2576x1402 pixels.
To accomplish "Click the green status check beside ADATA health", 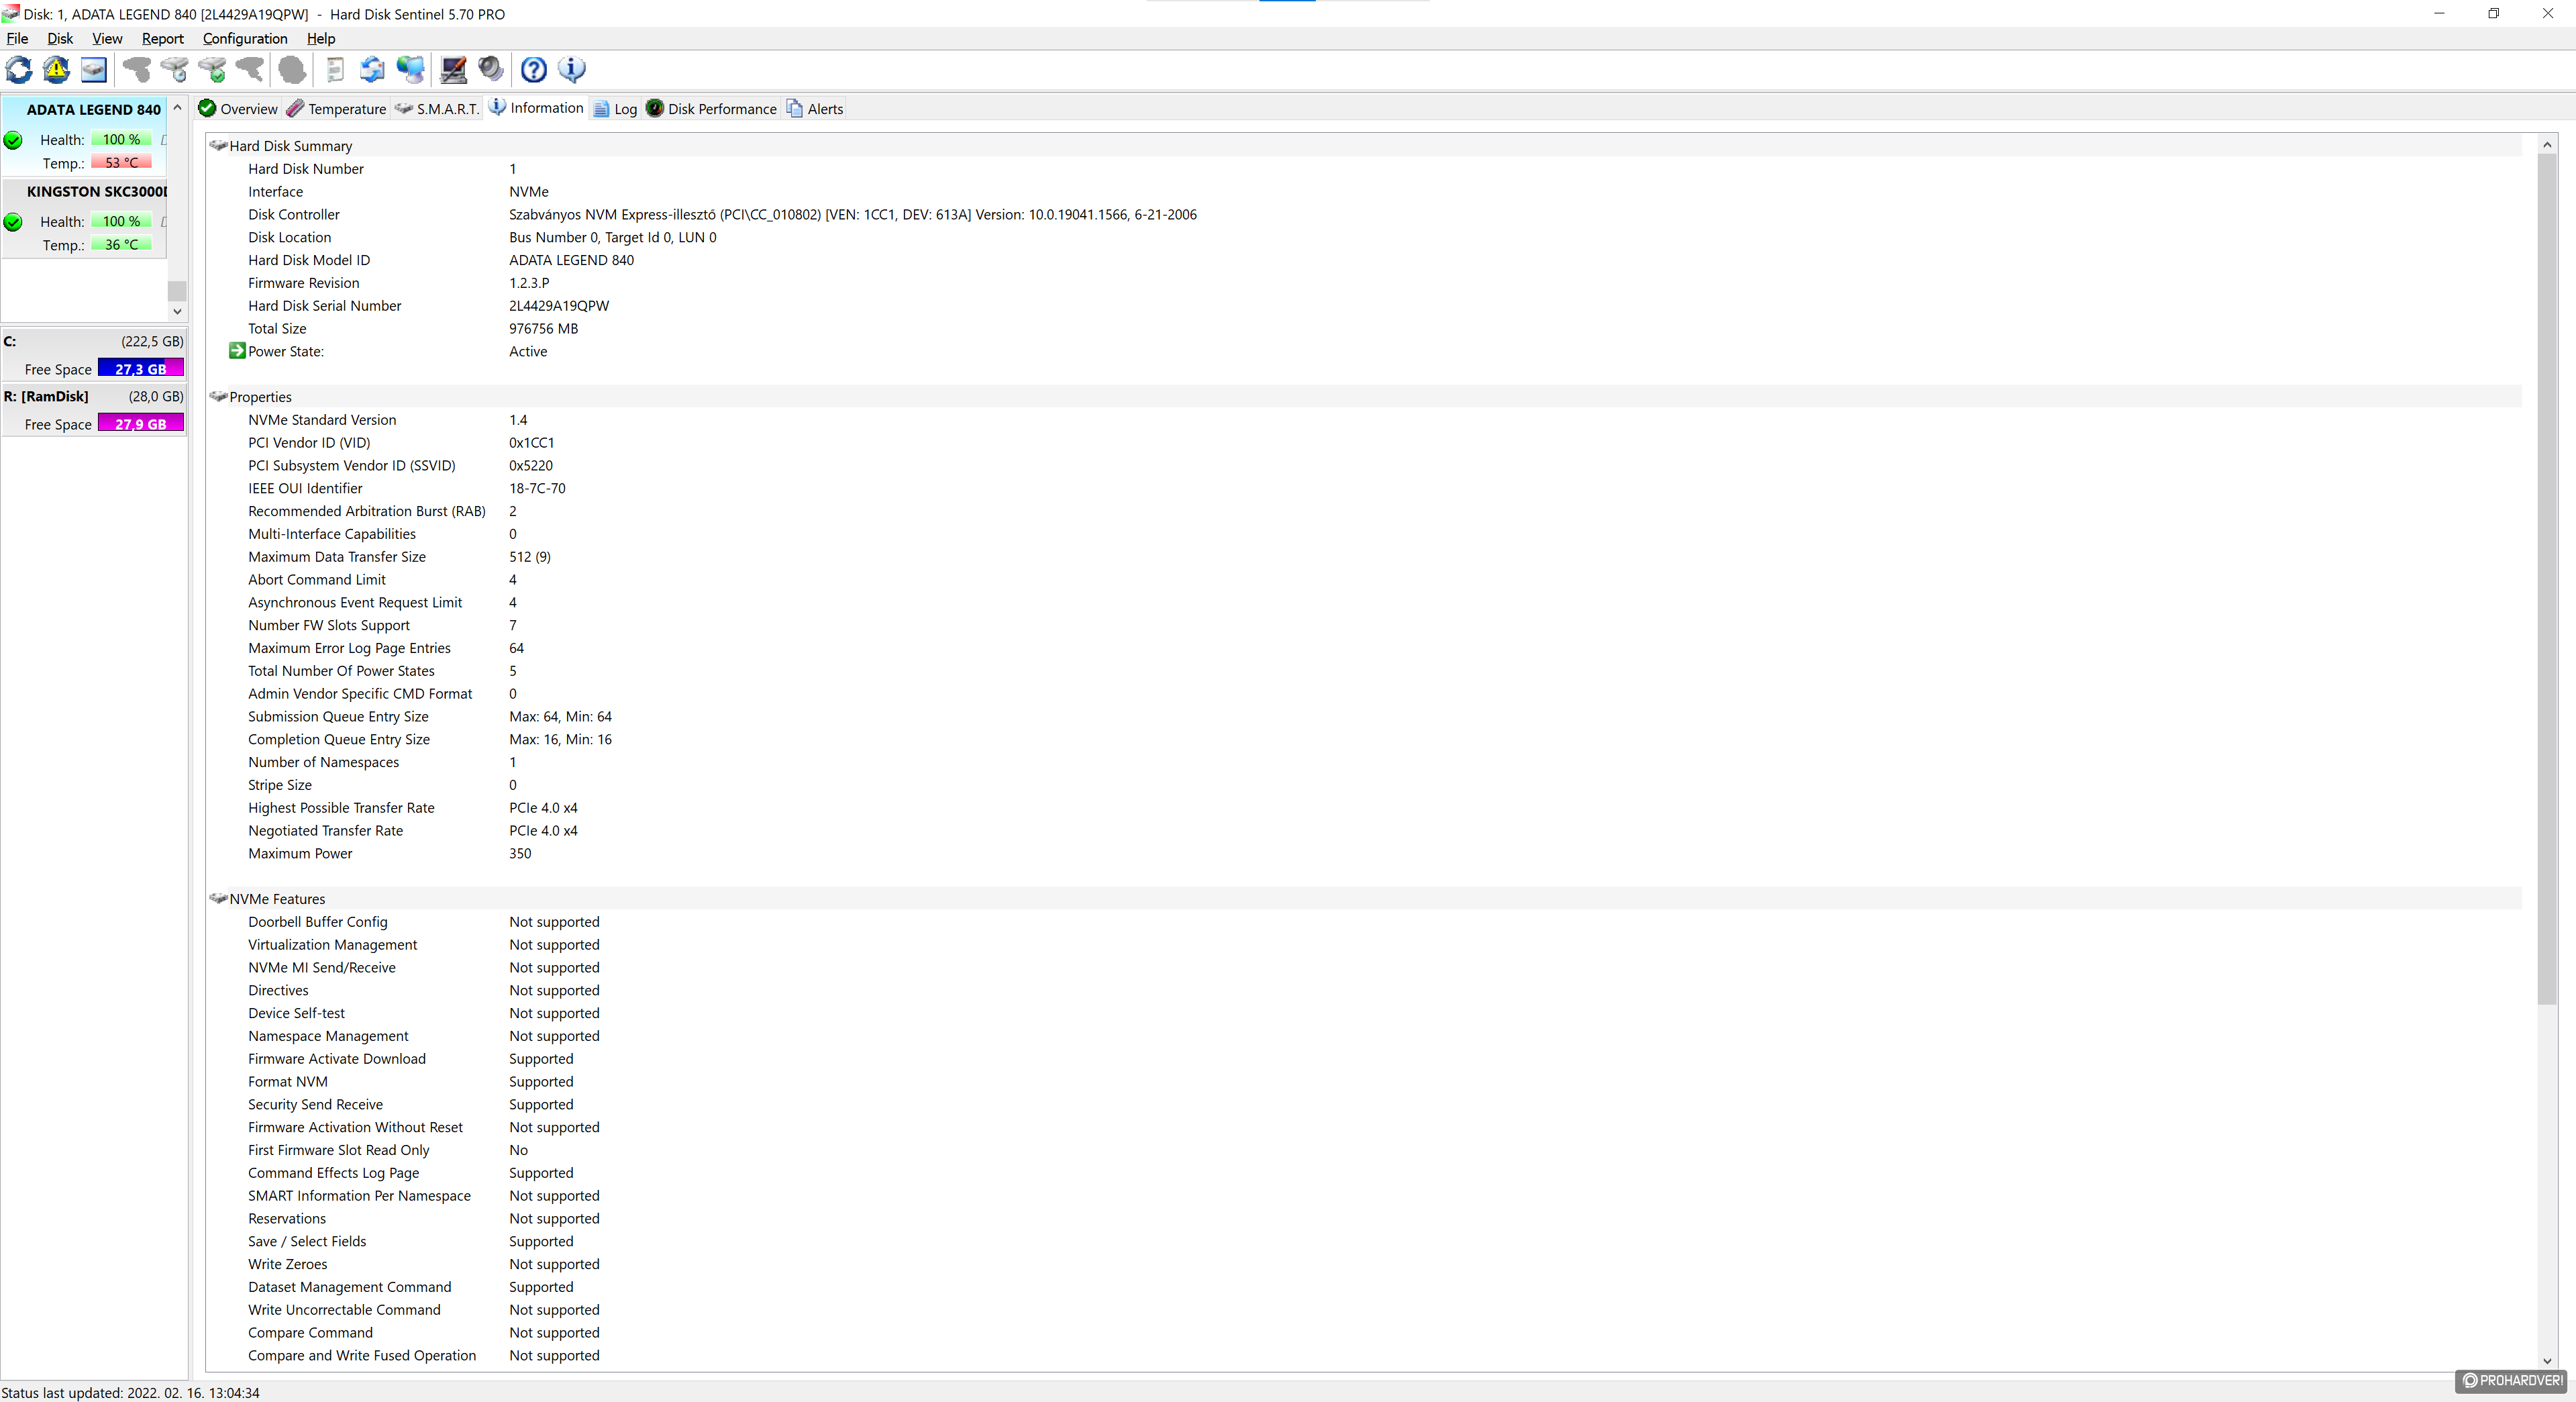I will [x=13, y=140].
